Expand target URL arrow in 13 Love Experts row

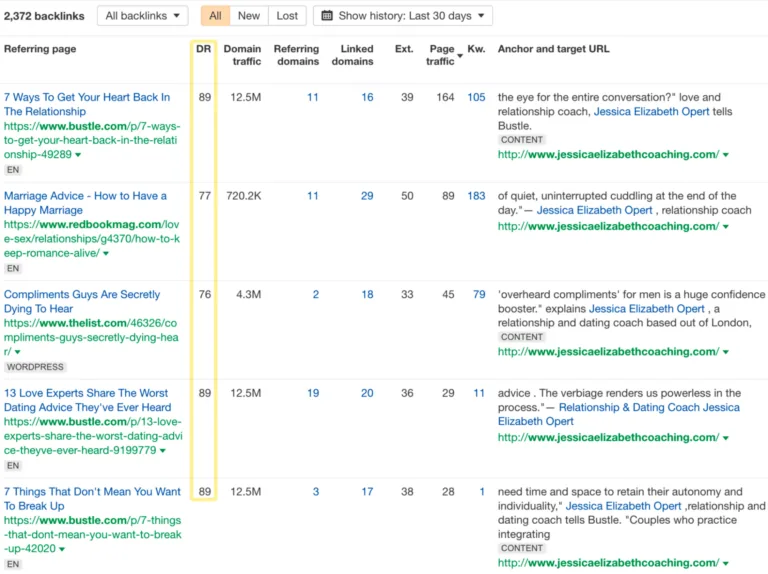coord(726,438)
